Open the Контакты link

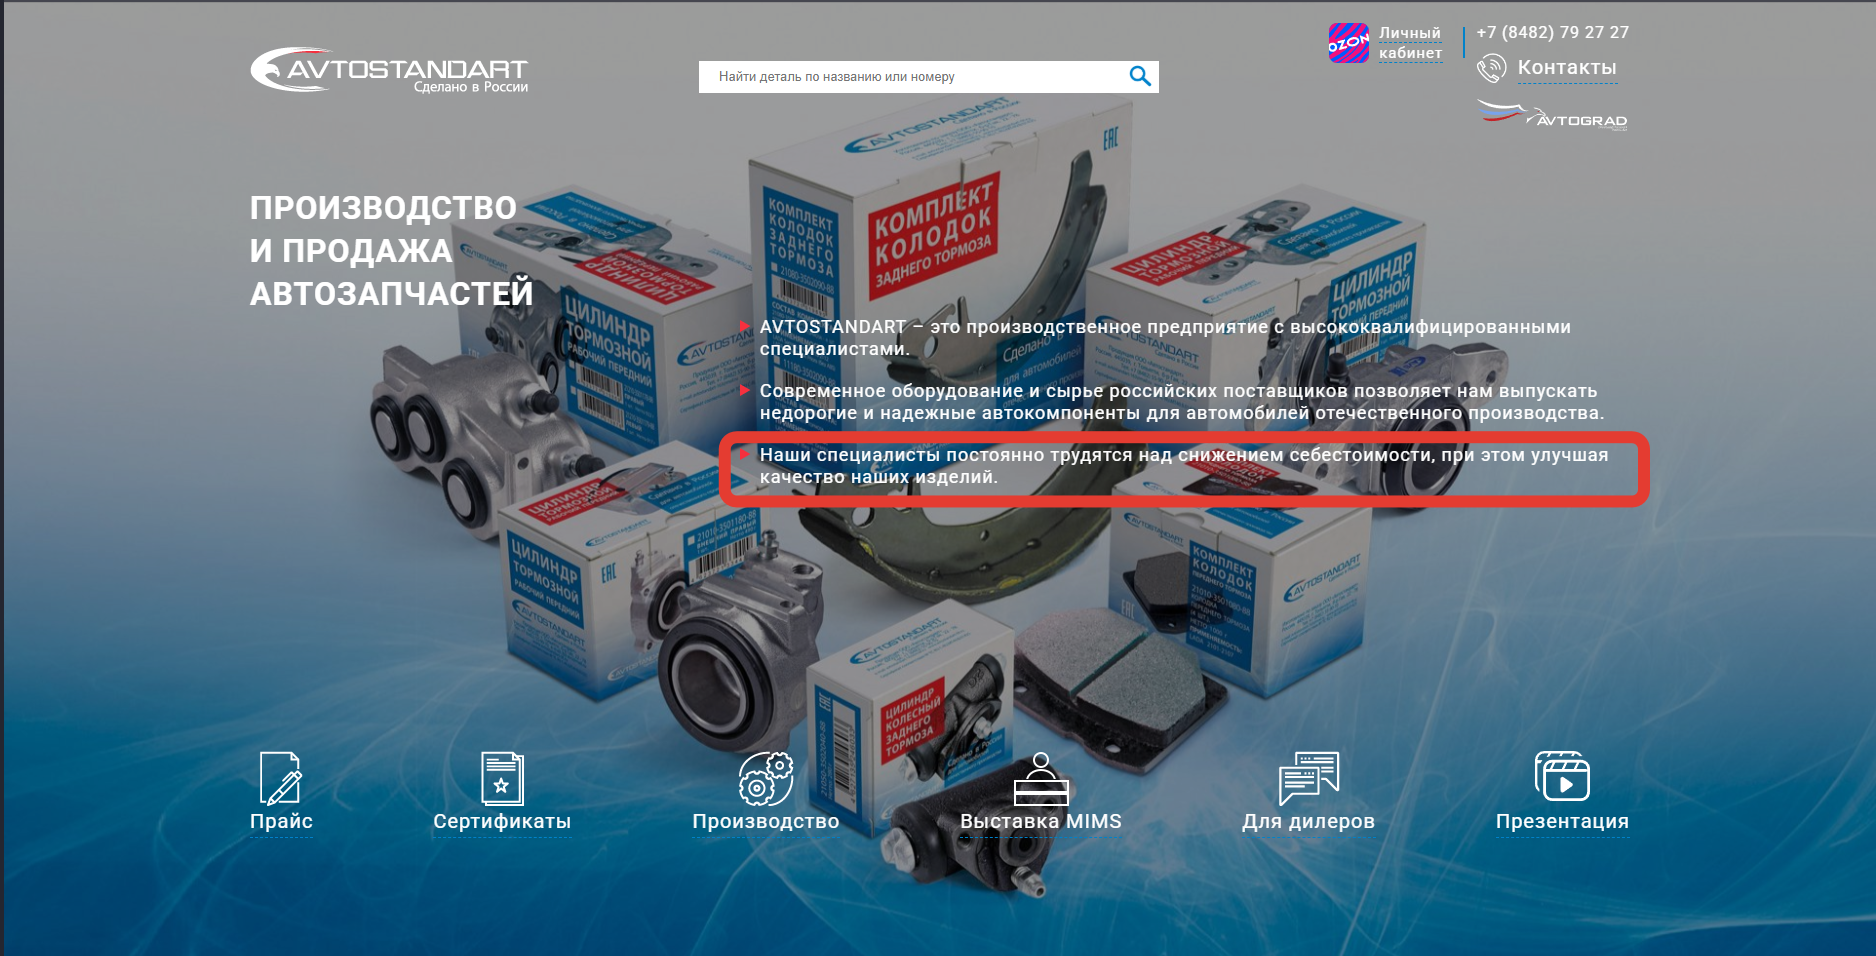point(1567,67)
